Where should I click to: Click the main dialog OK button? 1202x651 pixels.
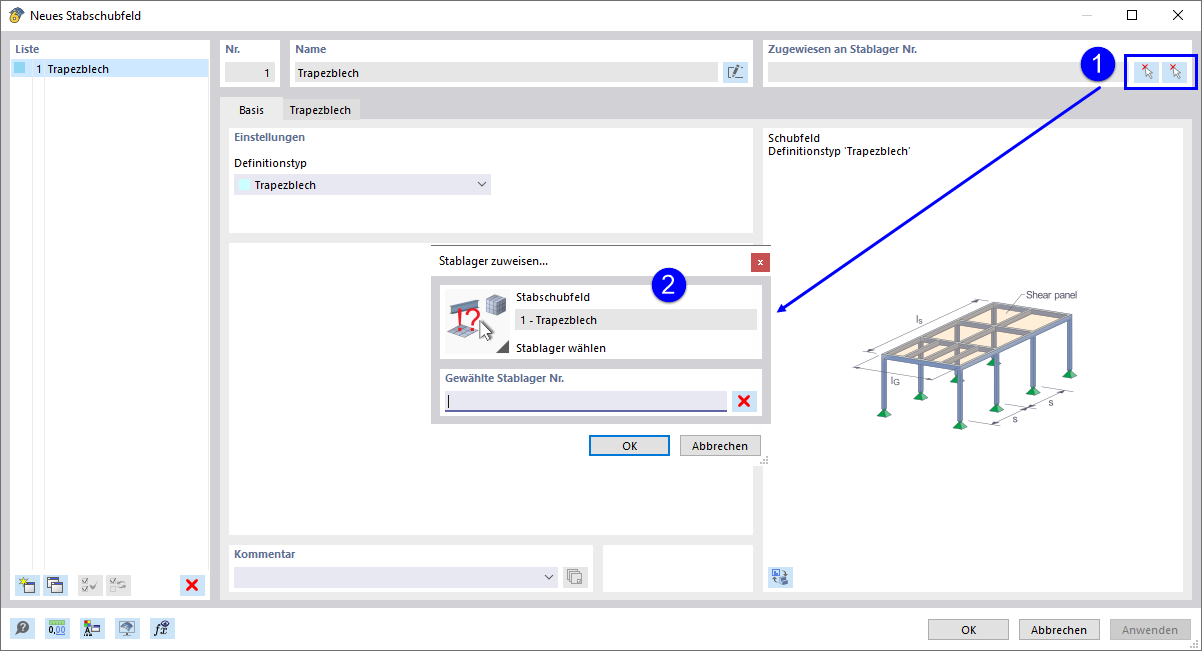[x=969, y=630]
